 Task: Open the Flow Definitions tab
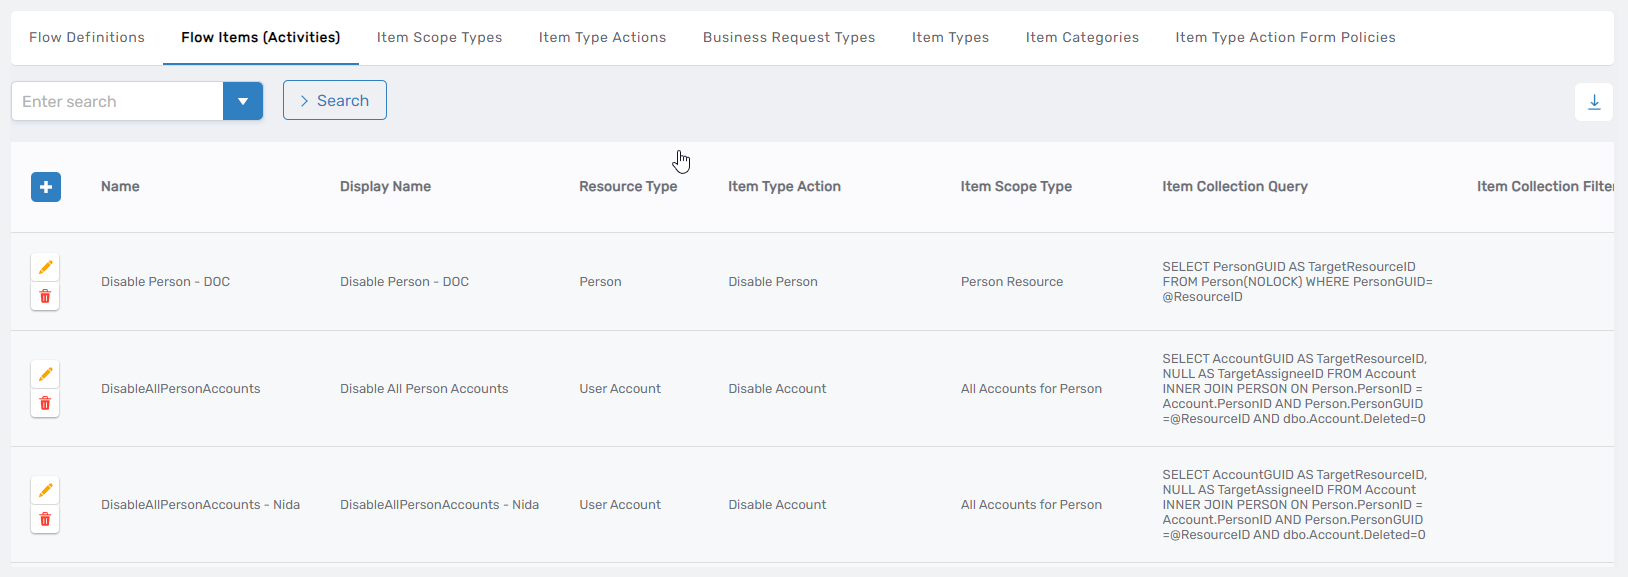click(x=87, y=38)
